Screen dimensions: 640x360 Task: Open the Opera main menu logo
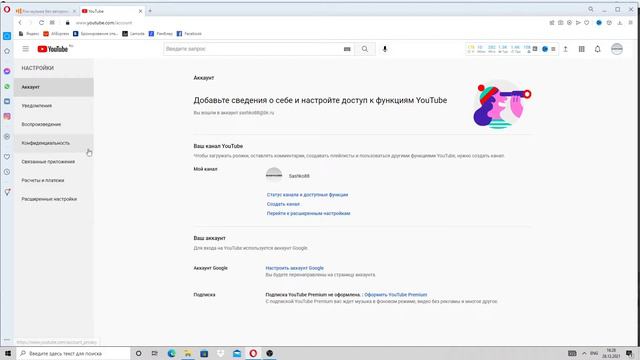(7, 9)
